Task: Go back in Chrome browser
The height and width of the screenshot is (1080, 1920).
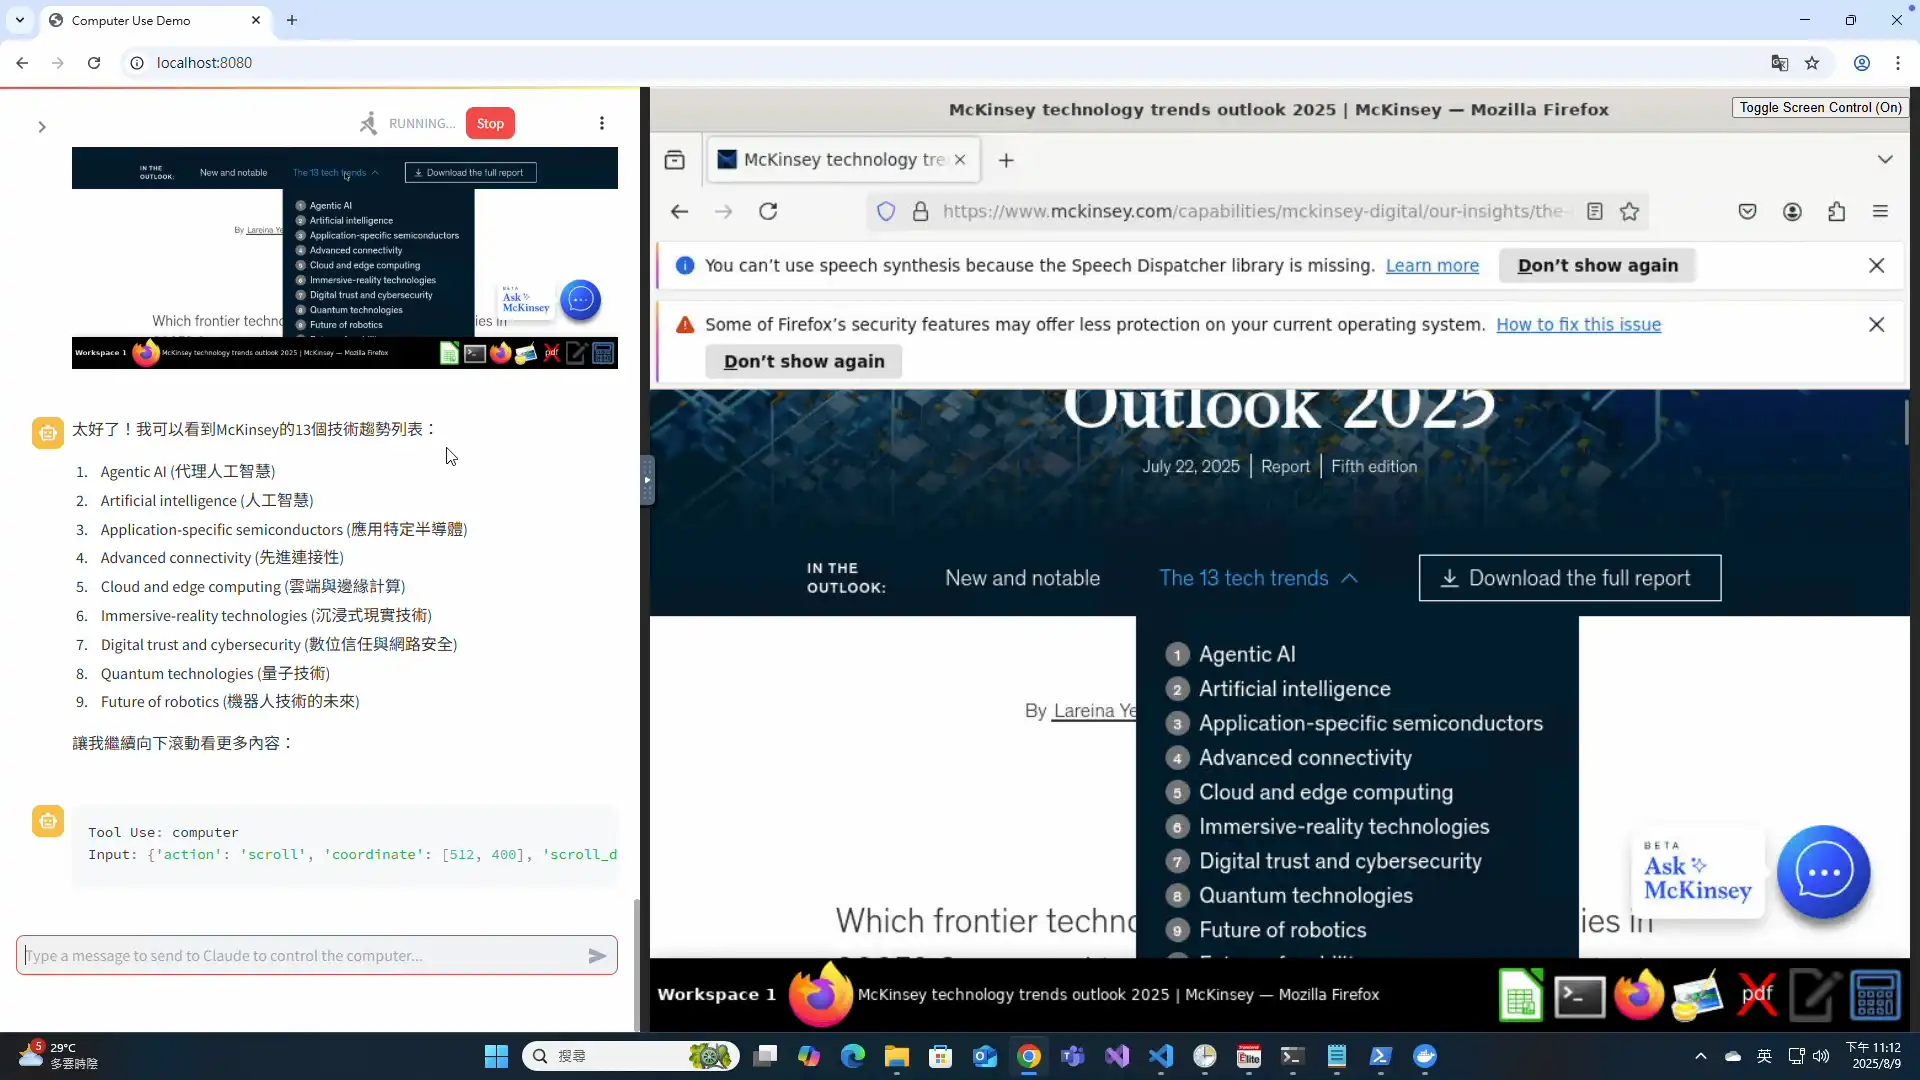Action: 22,62
